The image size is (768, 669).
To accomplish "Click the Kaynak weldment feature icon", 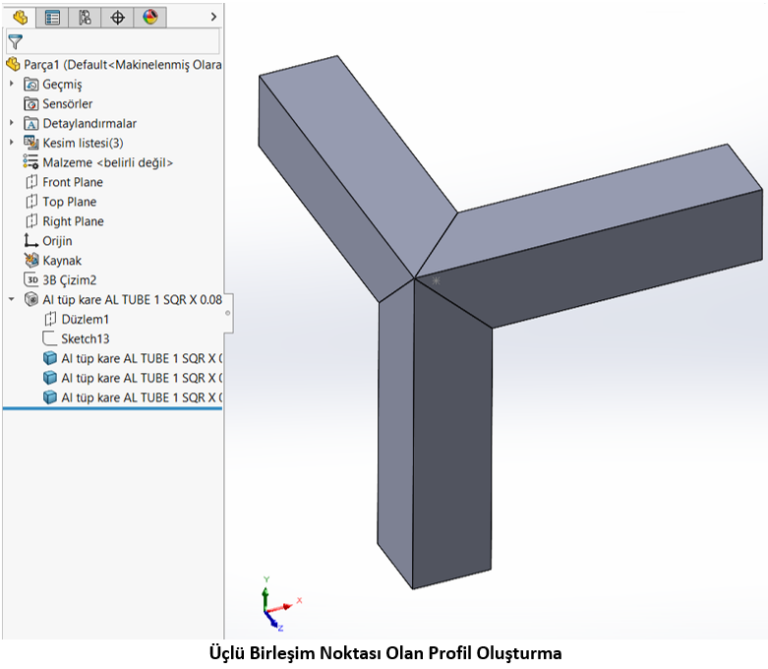I will click(31, 260).
